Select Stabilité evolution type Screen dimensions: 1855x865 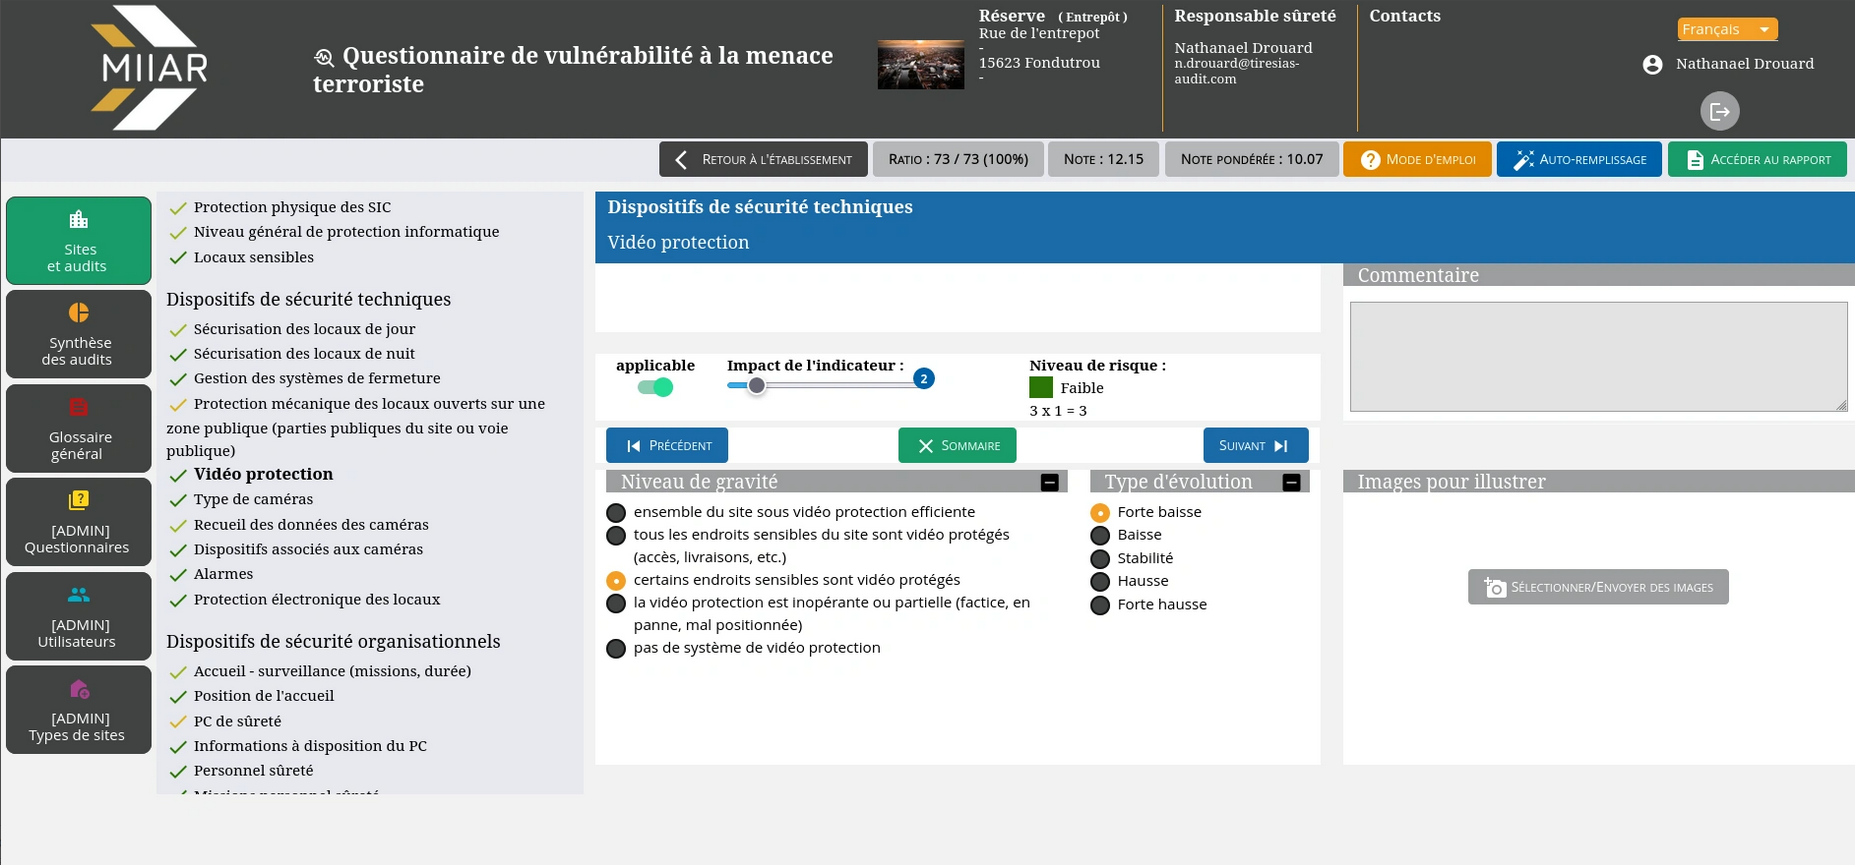pos(1100,559)
